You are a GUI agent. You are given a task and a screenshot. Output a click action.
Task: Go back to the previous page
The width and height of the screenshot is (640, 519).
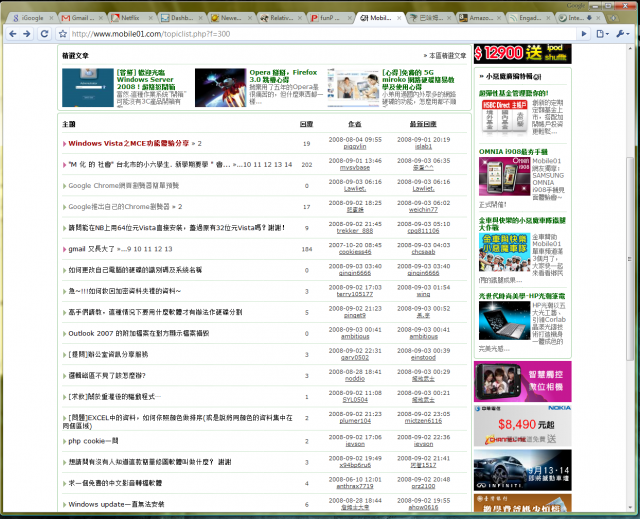tap(13, 34)
